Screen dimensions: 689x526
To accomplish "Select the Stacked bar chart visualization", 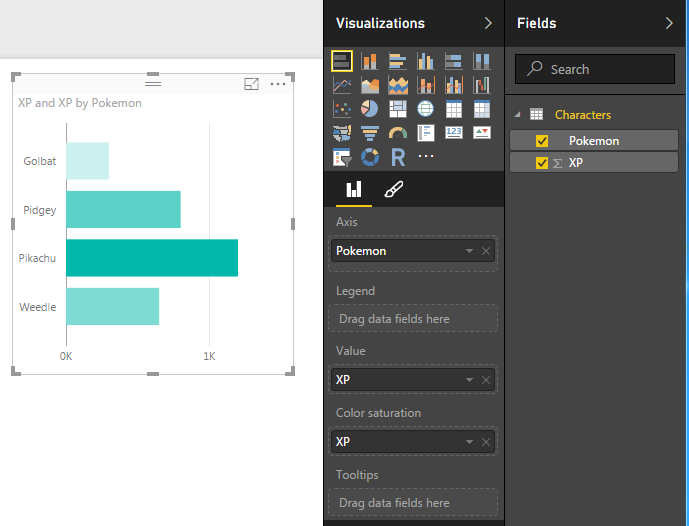I will (x=342, y=61).
